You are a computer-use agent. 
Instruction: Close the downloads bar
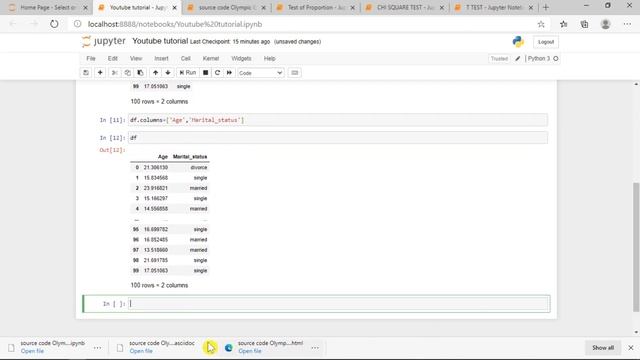click(631, 348)
